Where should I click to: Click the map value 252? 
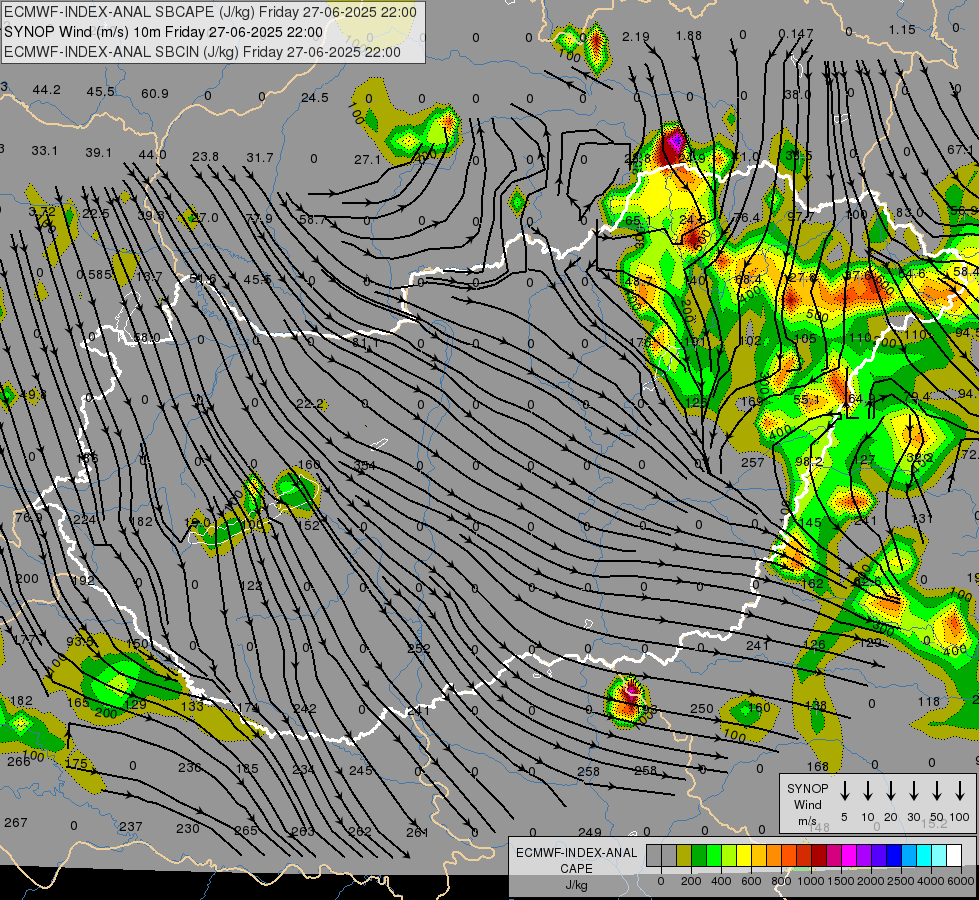pyautogui.click(x=419, y=648)
